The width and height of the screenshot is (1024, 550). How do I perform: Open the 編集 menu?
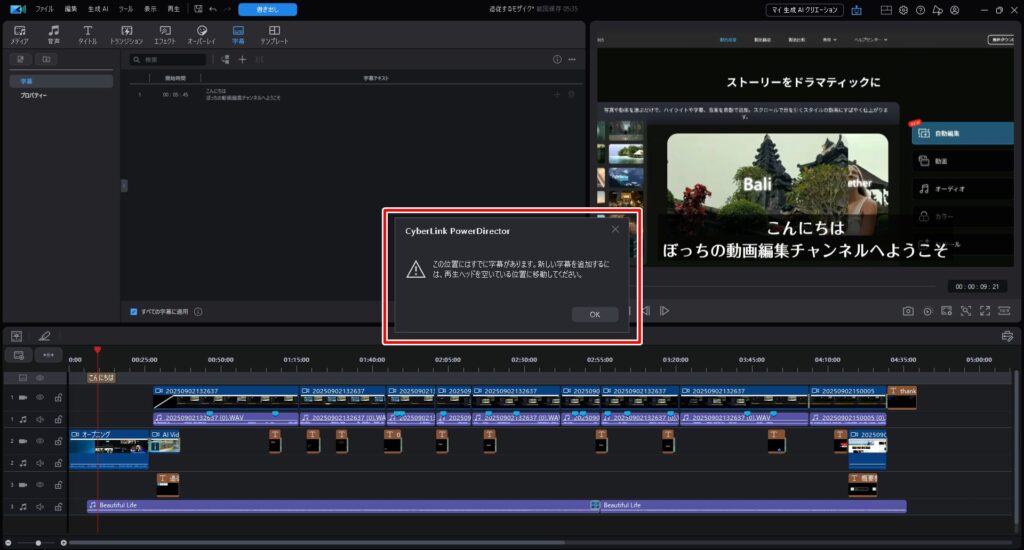click(x=71, y=9)
